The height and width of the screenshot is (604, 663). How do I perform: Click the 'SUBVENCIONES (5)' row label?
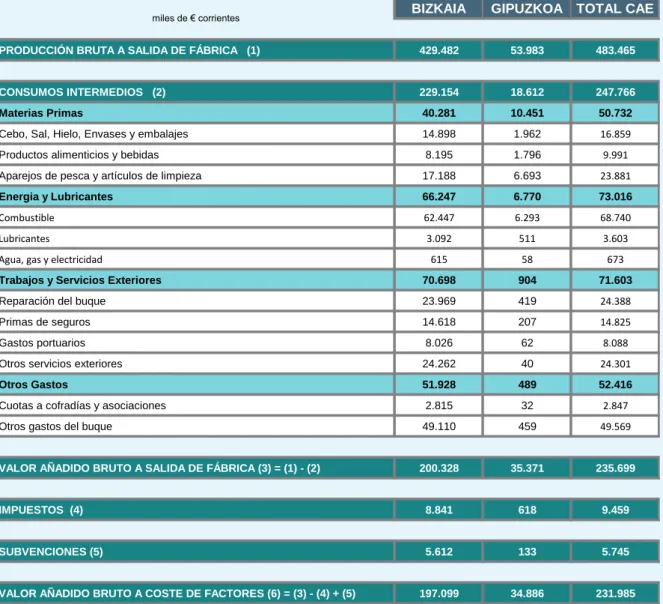[51, 552]
